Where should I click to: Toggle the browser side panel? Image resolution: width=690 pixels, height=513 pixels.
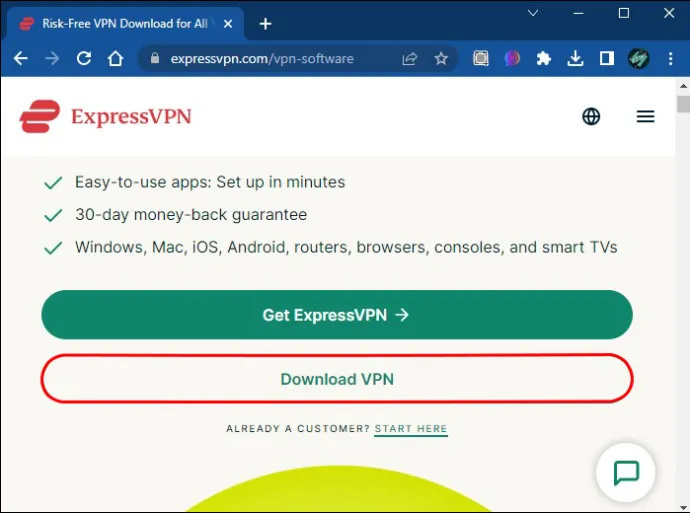(607, 59)
